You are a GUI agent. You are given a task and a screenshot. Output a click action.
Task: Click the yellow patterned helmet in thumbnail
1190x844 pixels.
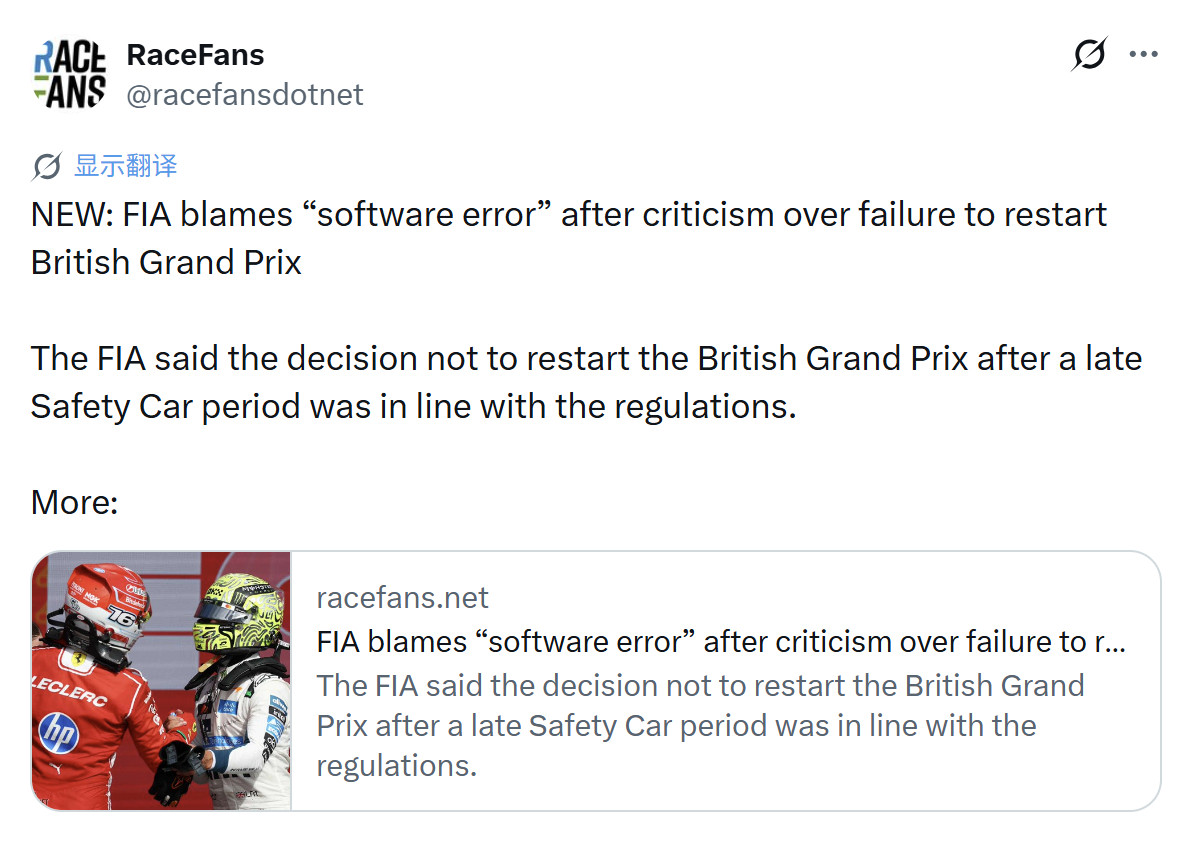pos(238,614)
